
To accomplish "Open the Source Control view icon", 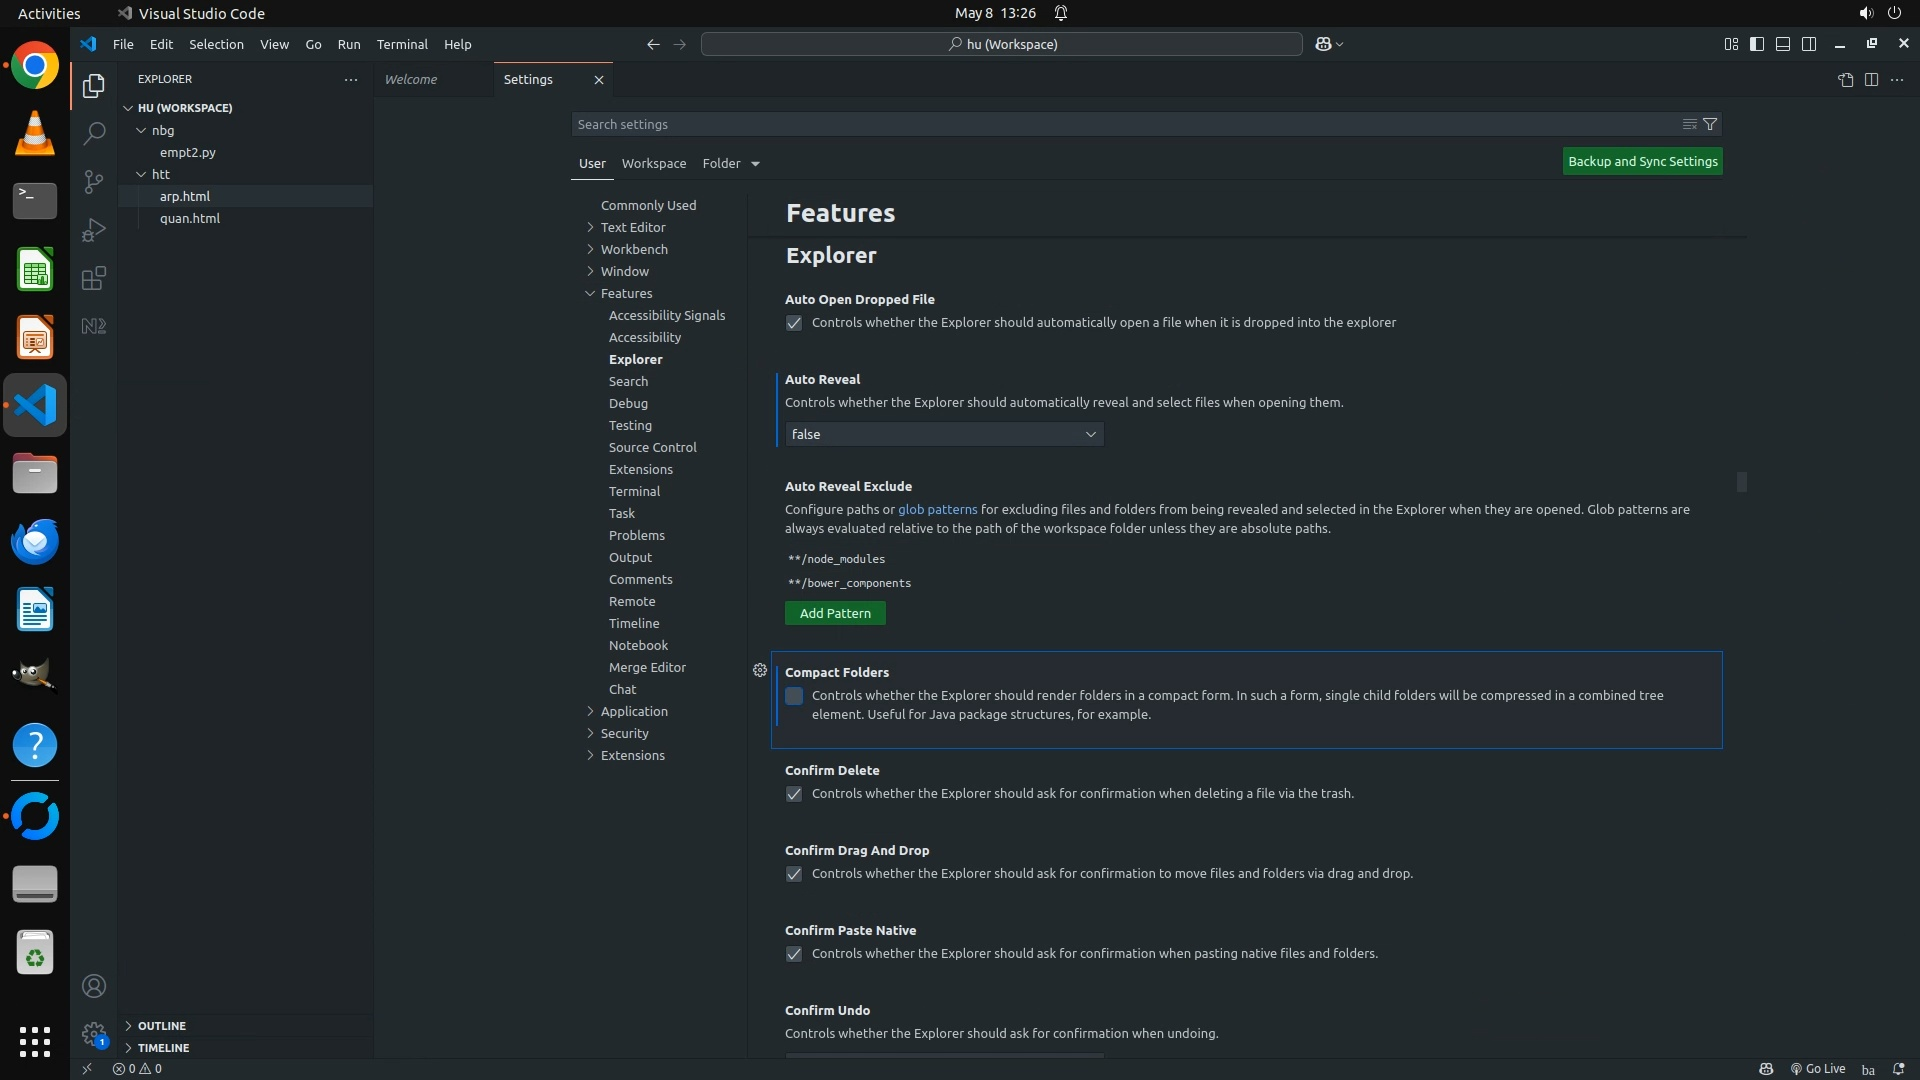I will click(93, 182).
